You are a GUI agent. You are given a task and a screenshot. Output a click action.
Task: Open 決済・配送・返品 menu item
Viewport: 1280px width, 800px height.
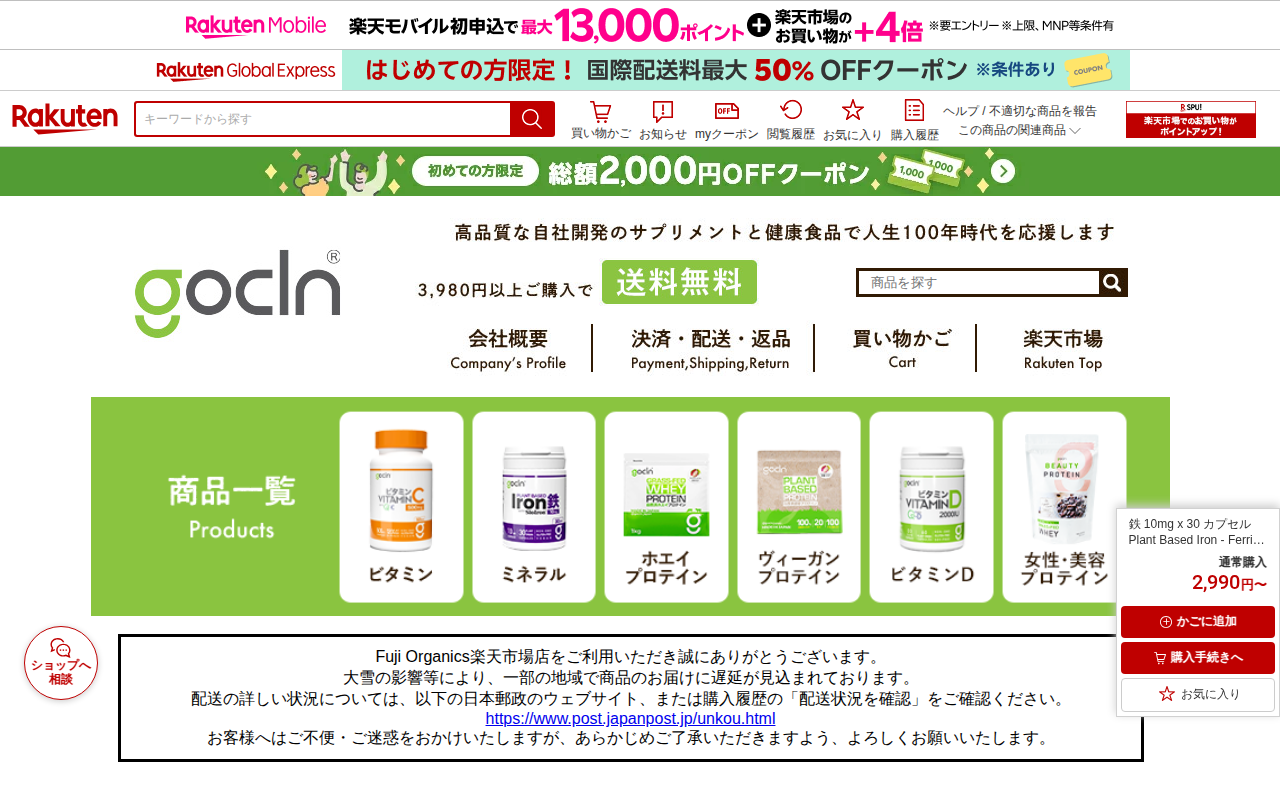tap(710, 349)
